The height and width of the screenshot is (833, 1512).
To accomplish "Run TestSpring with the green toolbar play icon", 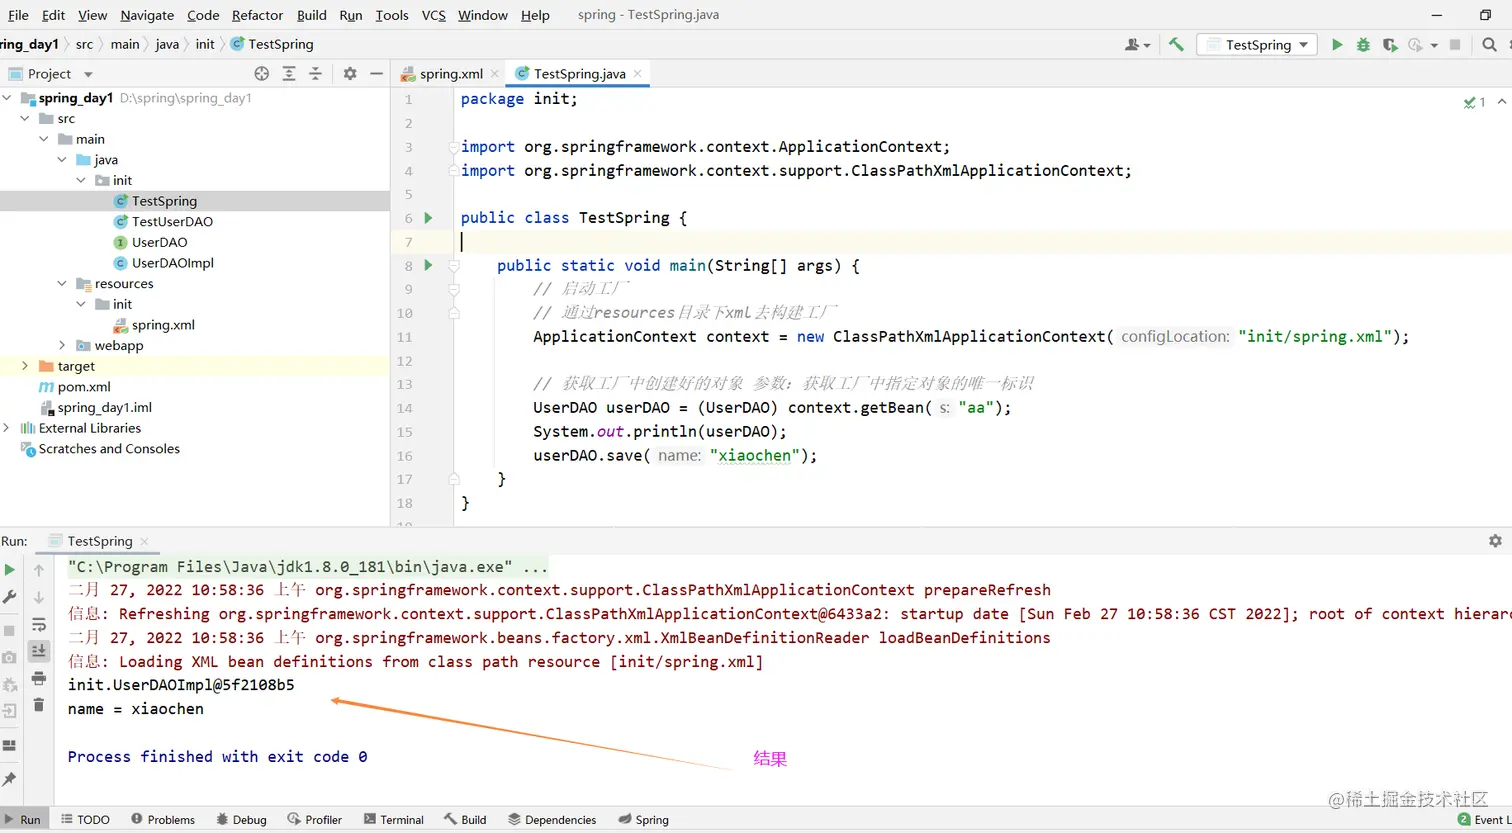I will click(x=1337, y=44).
